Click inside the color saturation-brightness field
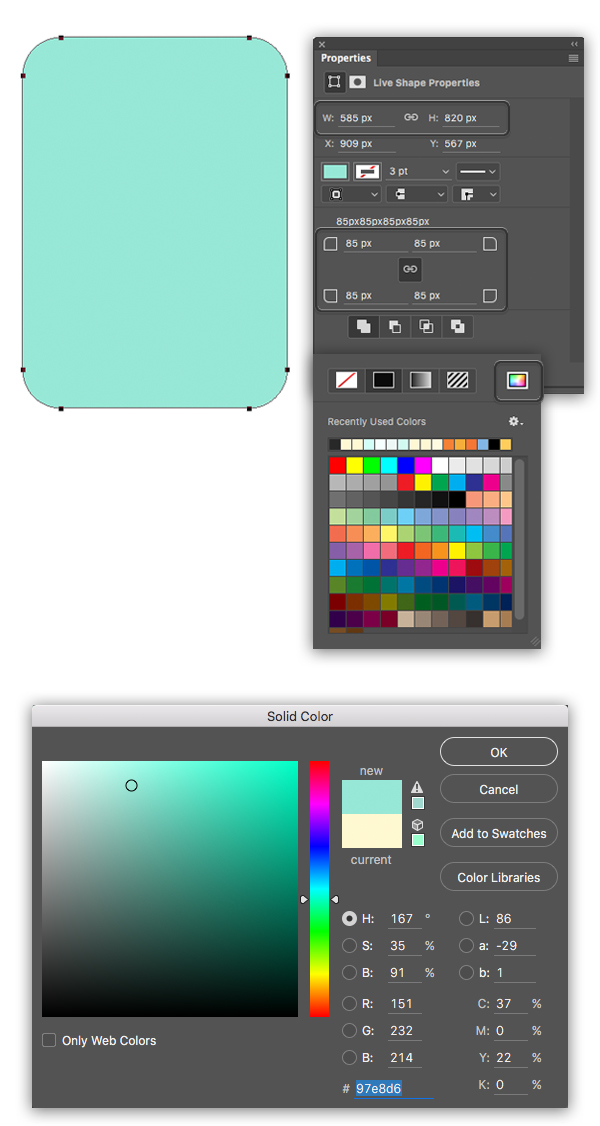The width and height of the screenshot is (600, 1126). pyautogui.click(x=169, y=888)
